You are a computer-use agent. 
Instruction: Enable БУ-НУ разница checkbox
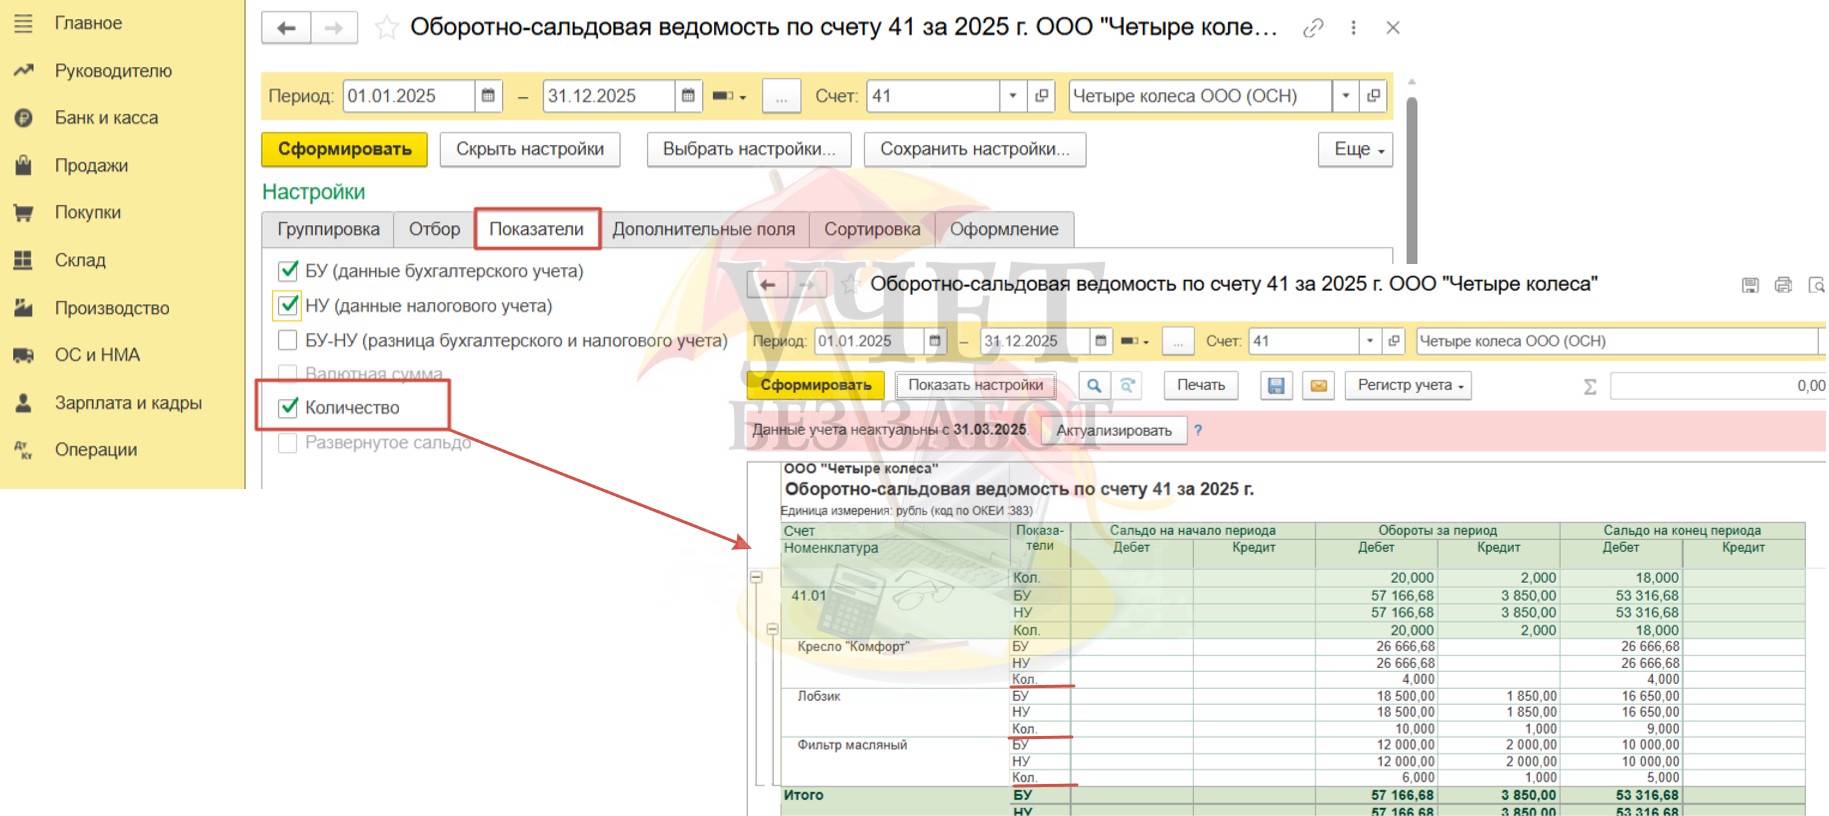[288, 341]
